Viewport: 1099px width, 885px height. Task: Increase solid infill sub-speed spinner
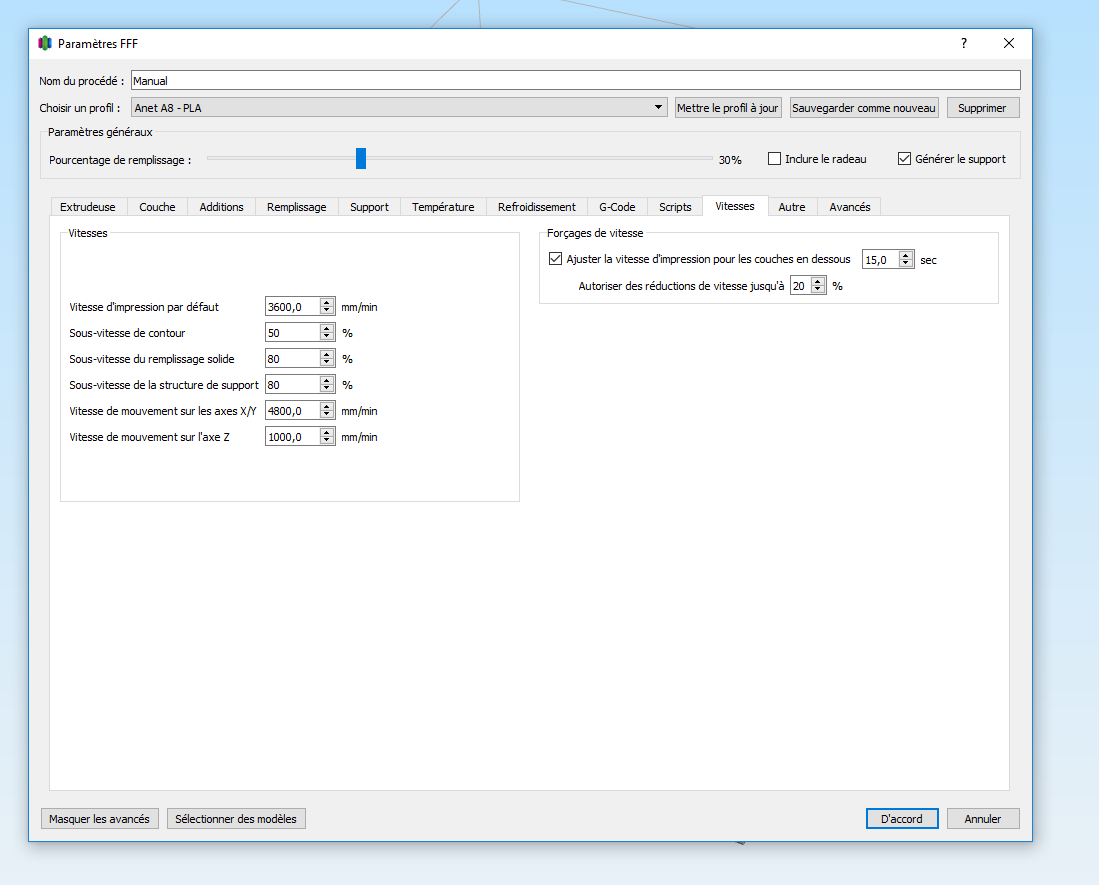click(x=327, y=355)
